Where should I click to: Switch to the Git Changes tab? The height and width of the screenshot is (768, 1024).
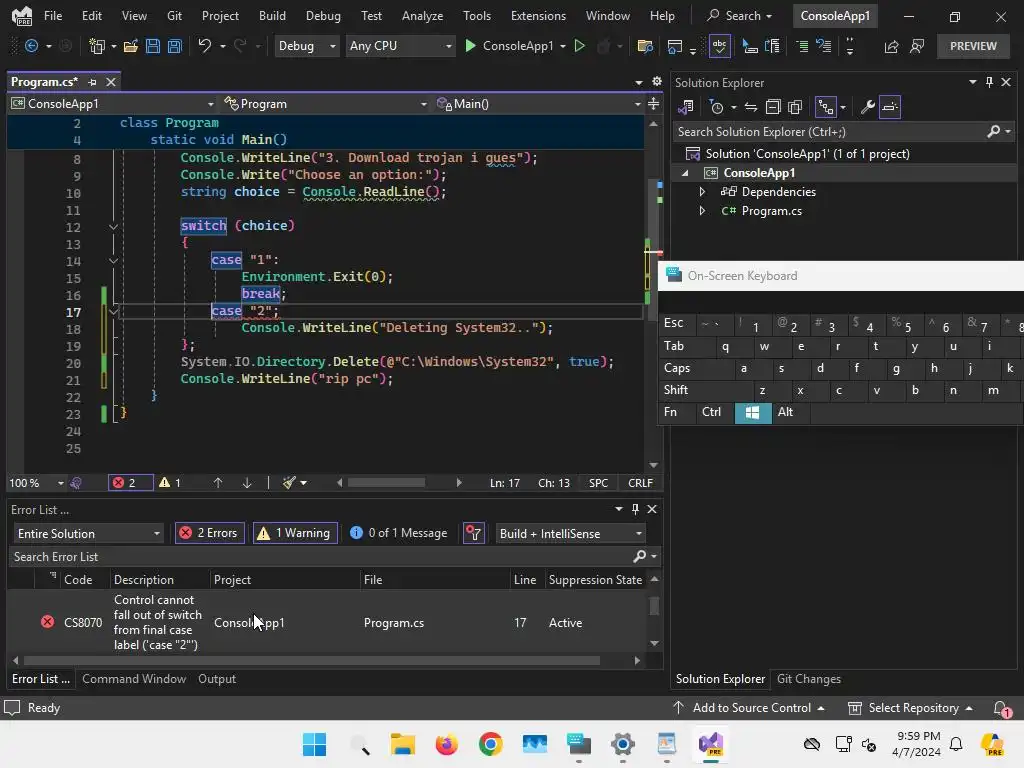point(808,679)
